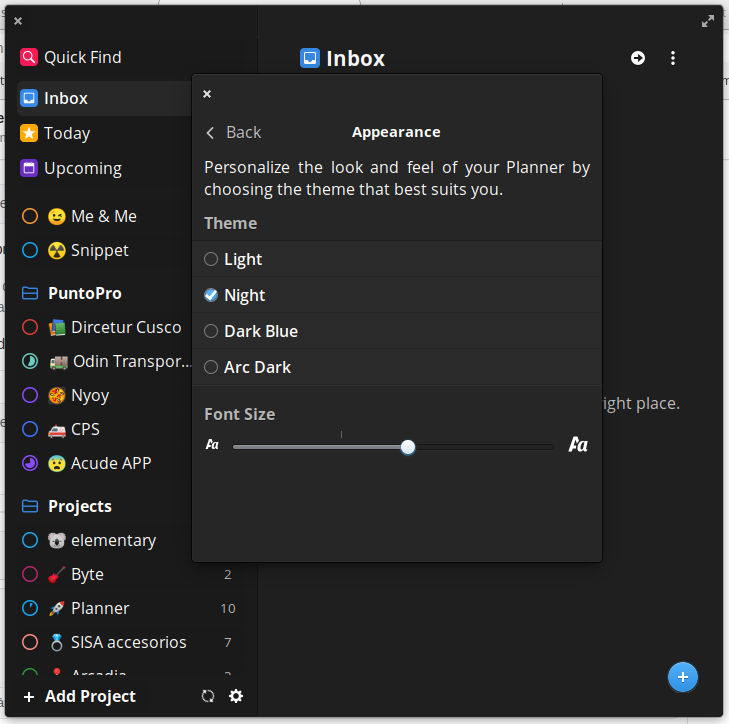Screen dimensions: 729x724
Task: Adjust the Font Size slider handle
Action: pos(408,447)
